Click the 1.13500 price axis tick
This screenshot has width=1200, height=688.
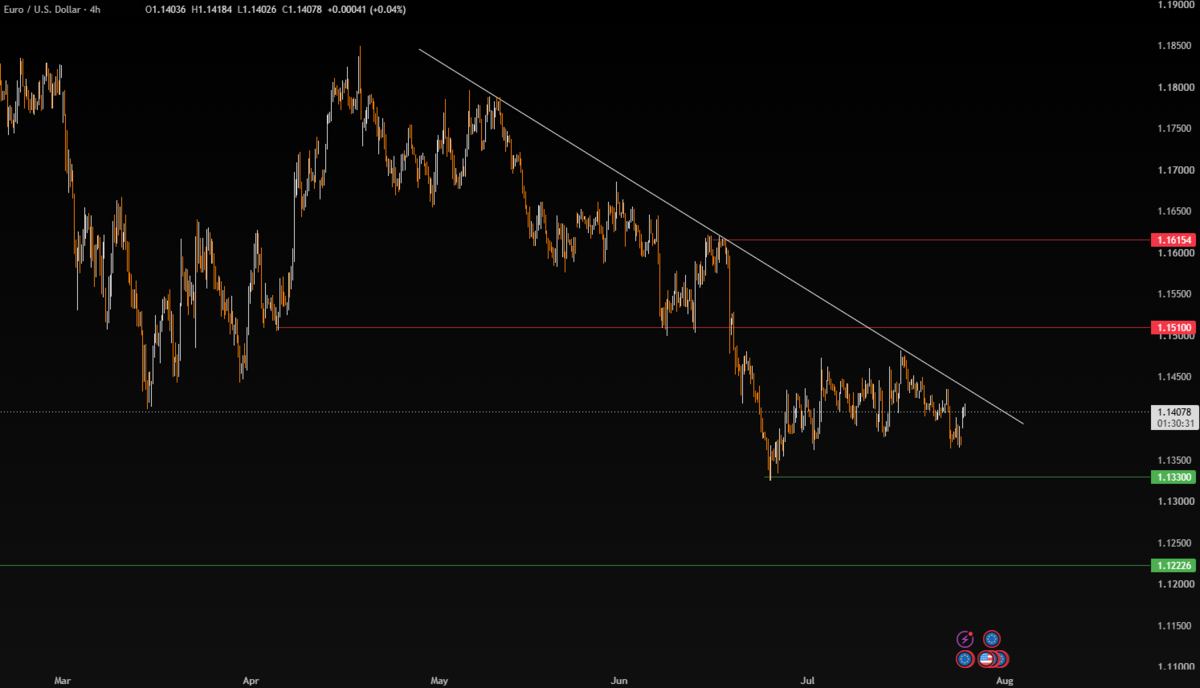(1172, 460)
